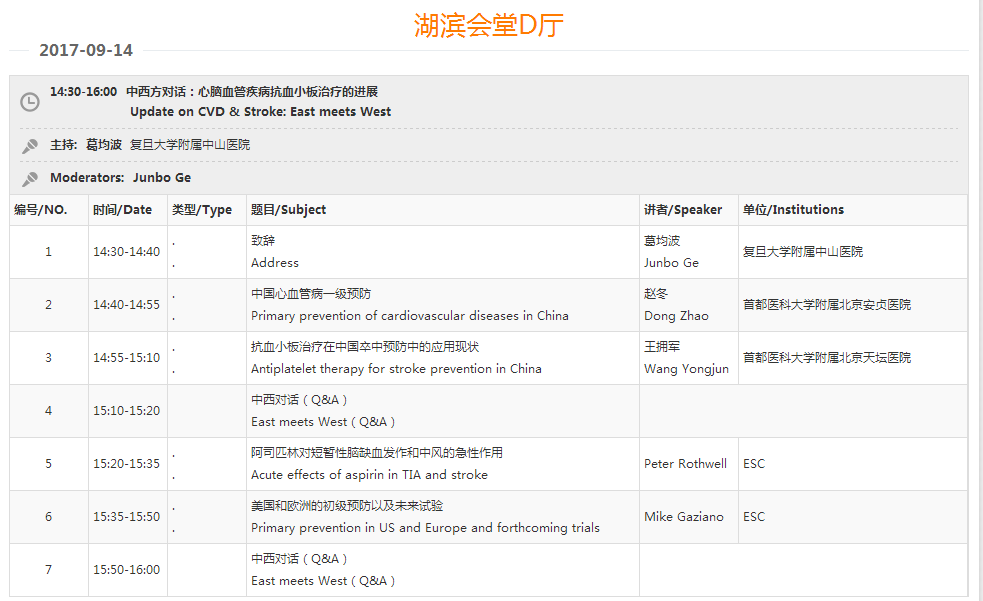Click speaker Dong Zhao

pyautogui.click(x=676, y=316)
